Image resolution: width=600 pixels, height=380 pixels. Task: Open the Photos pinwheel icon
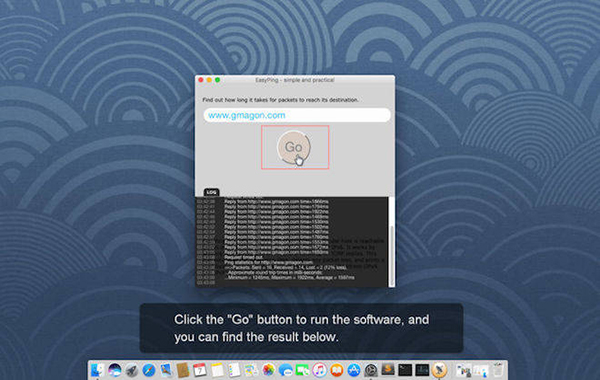click(268, 370)
